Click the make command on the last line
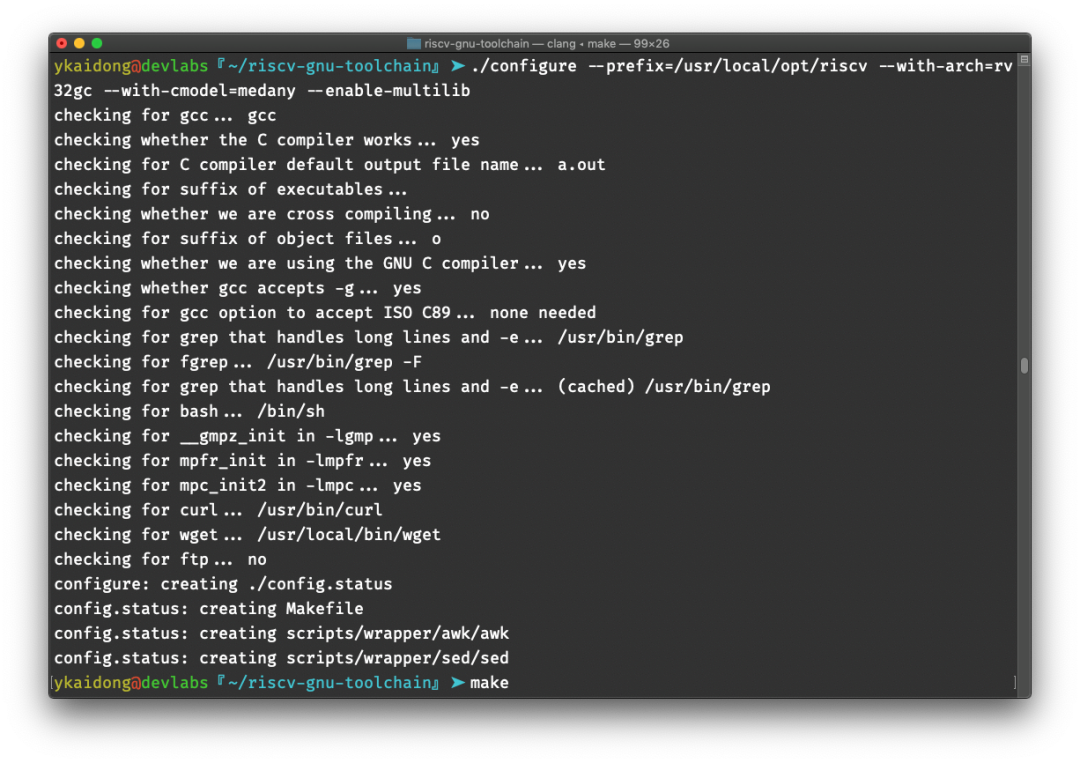Viewport: 1080px width, 763px height. [489, 682]
